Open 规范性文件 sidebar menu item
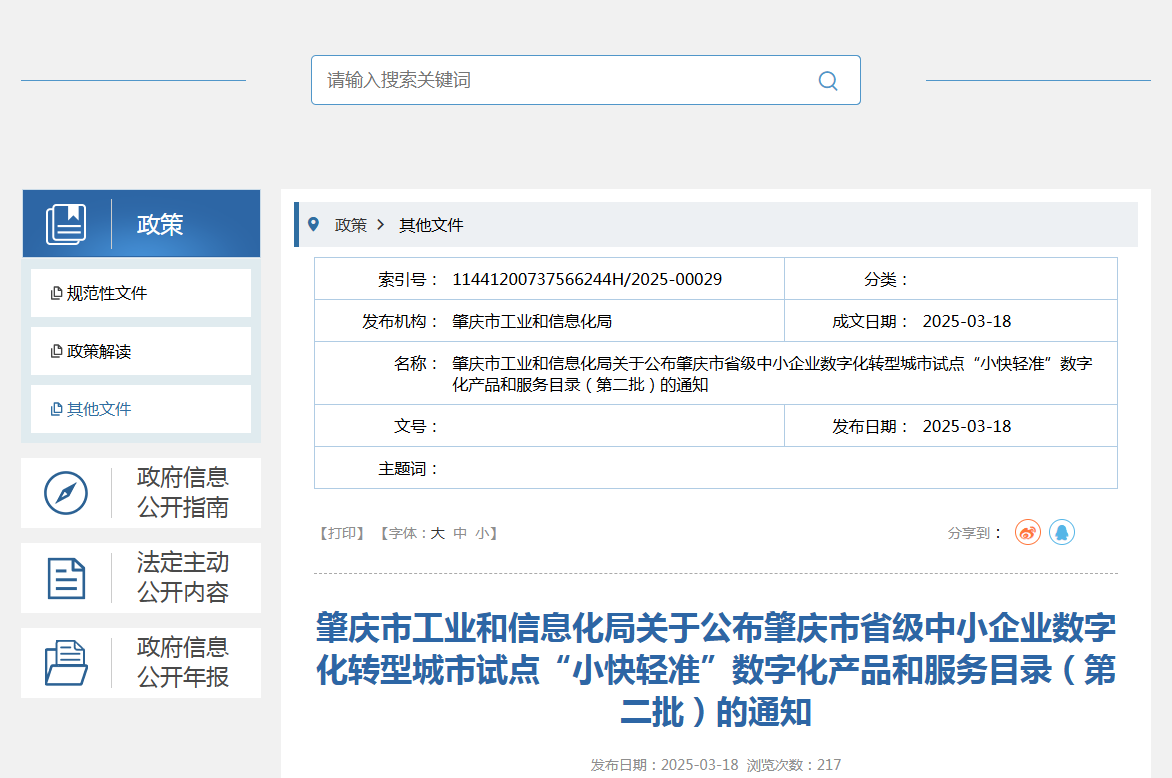The image size is (1172, 778). (x=107, y=293)
